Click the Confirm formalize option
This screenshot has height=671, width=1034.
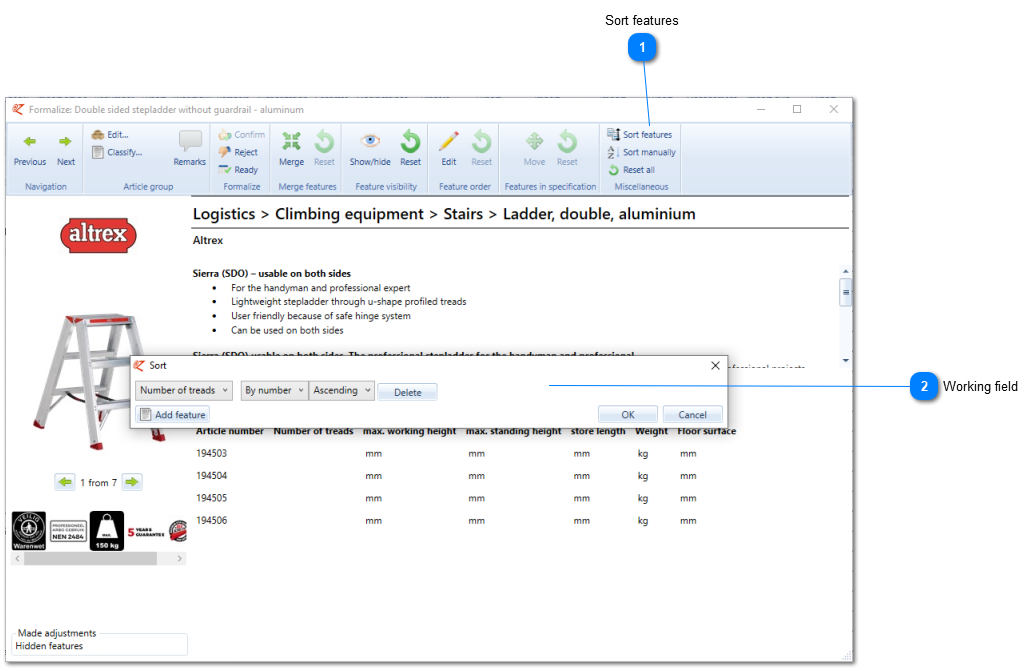(241, 134)
